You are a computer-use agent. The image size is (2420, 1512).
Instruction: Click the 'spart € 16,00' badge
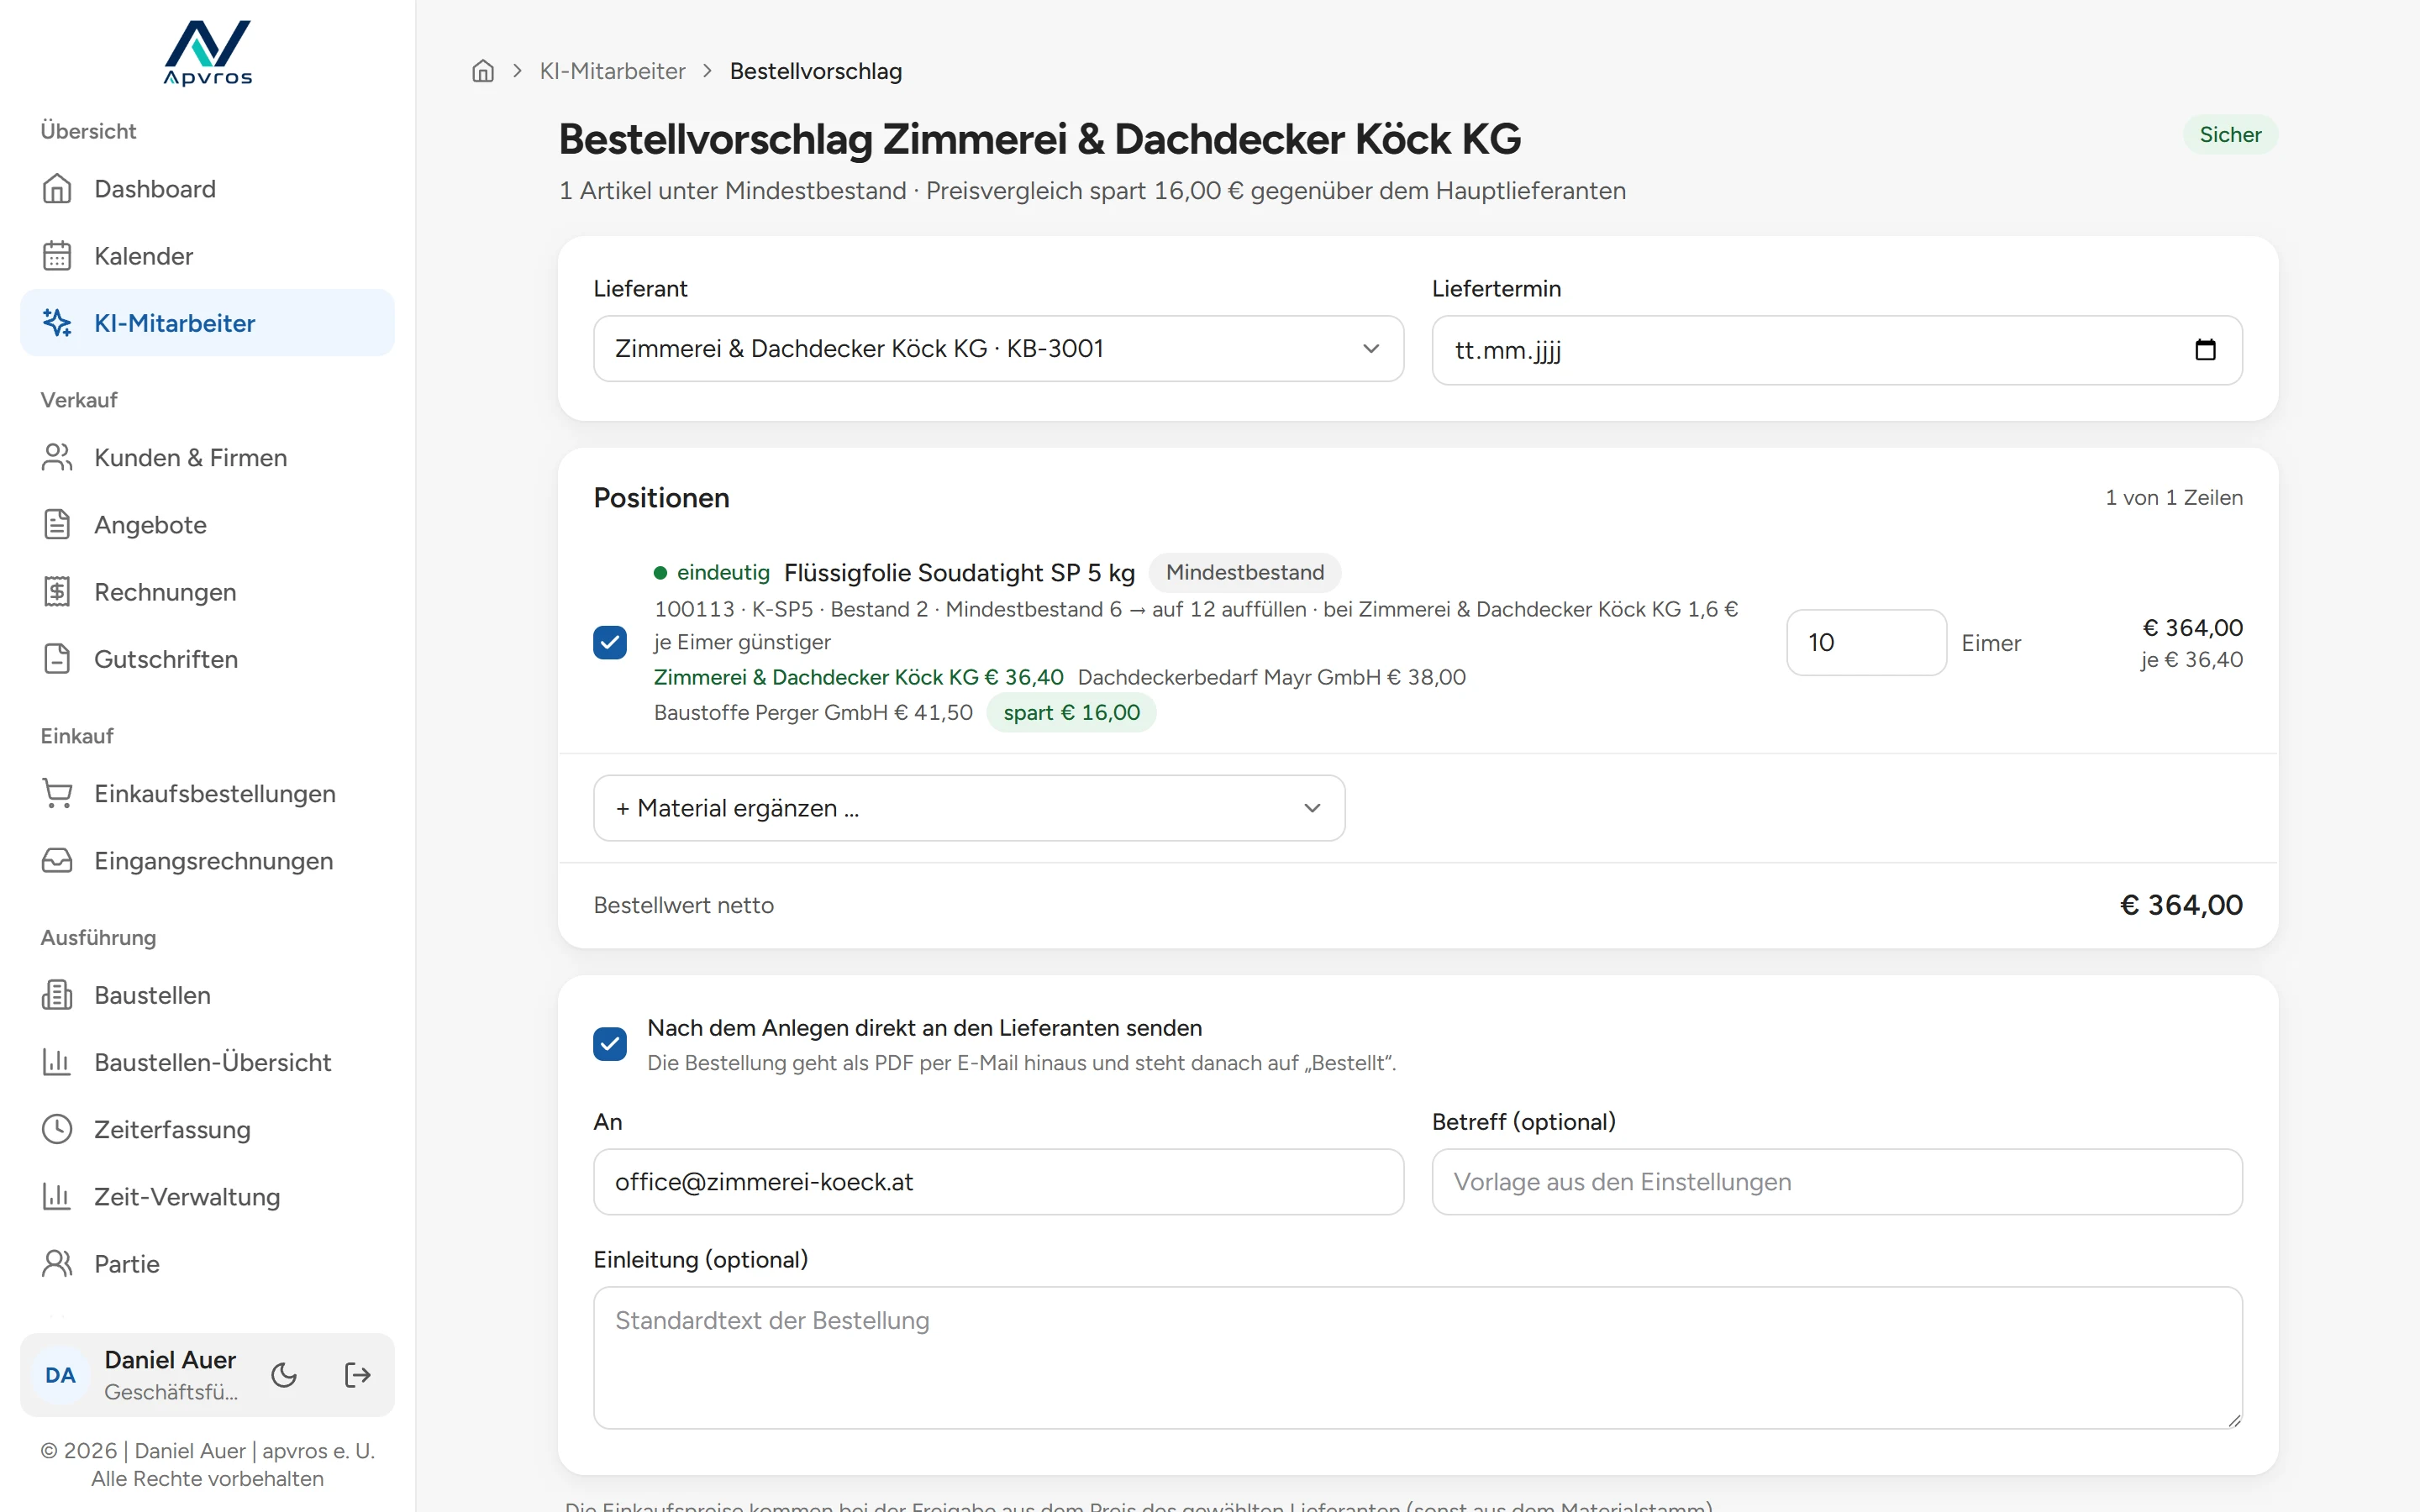pos(1071,712)
